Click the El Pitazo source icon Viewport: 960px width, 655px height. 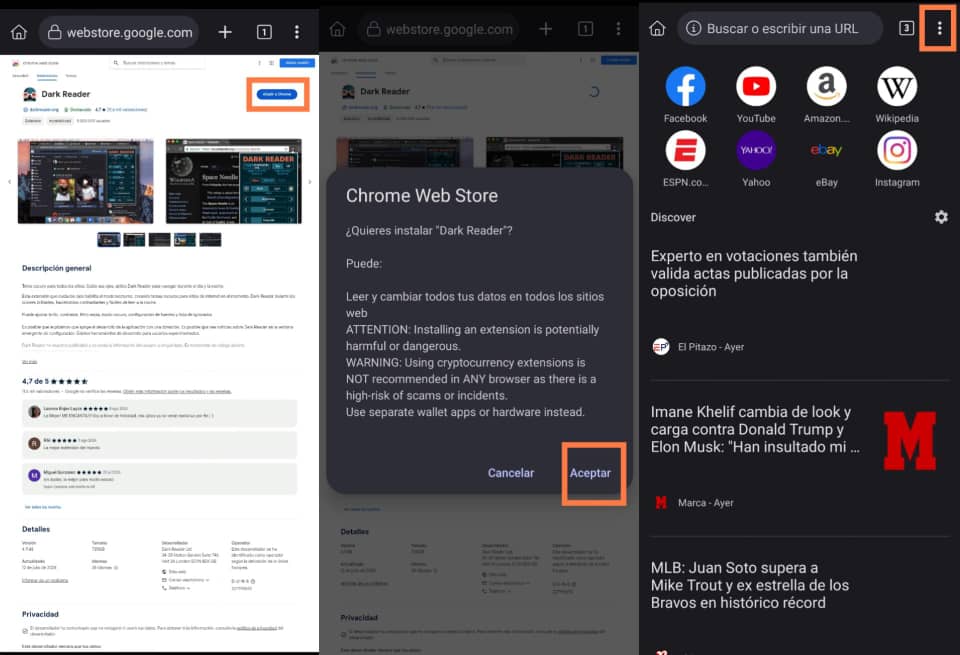661,347
